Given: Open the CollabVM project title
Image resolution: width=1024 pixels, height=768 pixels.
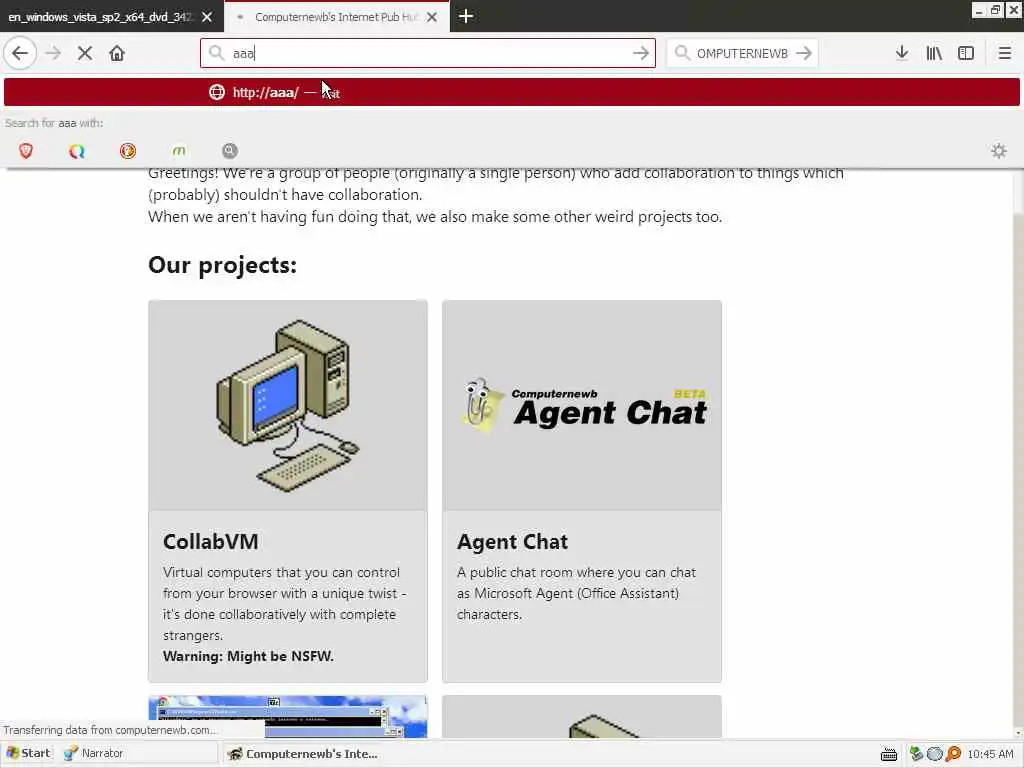Looking at the screenshot, I should [210, 541].
